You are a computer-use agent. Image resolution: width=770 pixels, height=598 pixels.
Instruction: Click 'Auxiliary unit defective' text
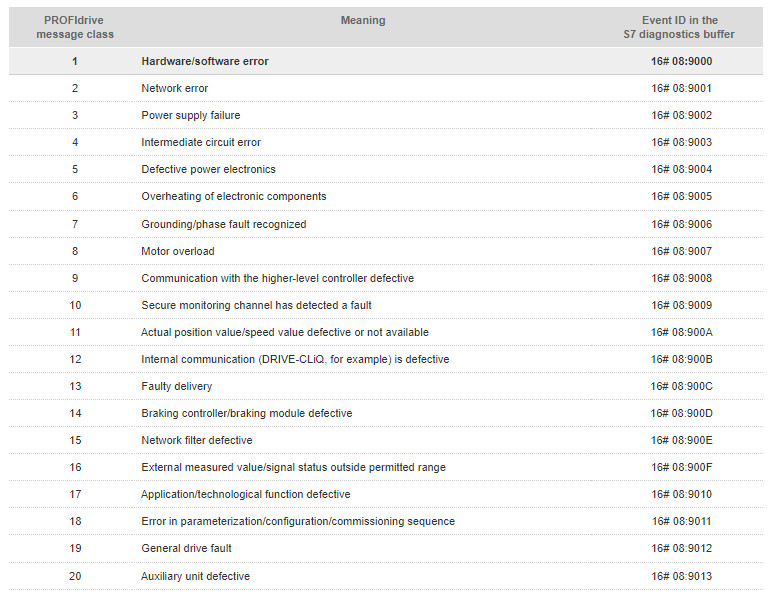pos(195,576)
